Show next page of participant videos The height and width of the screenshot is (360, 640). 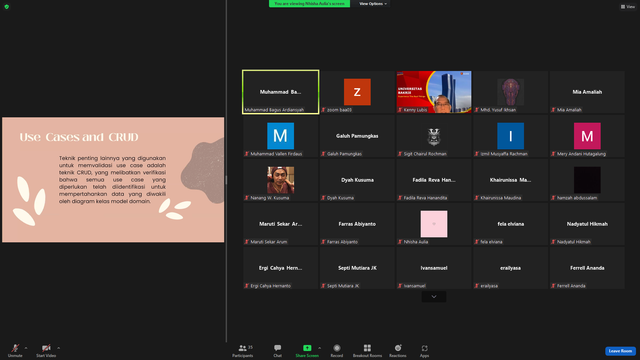click(434, 297)
